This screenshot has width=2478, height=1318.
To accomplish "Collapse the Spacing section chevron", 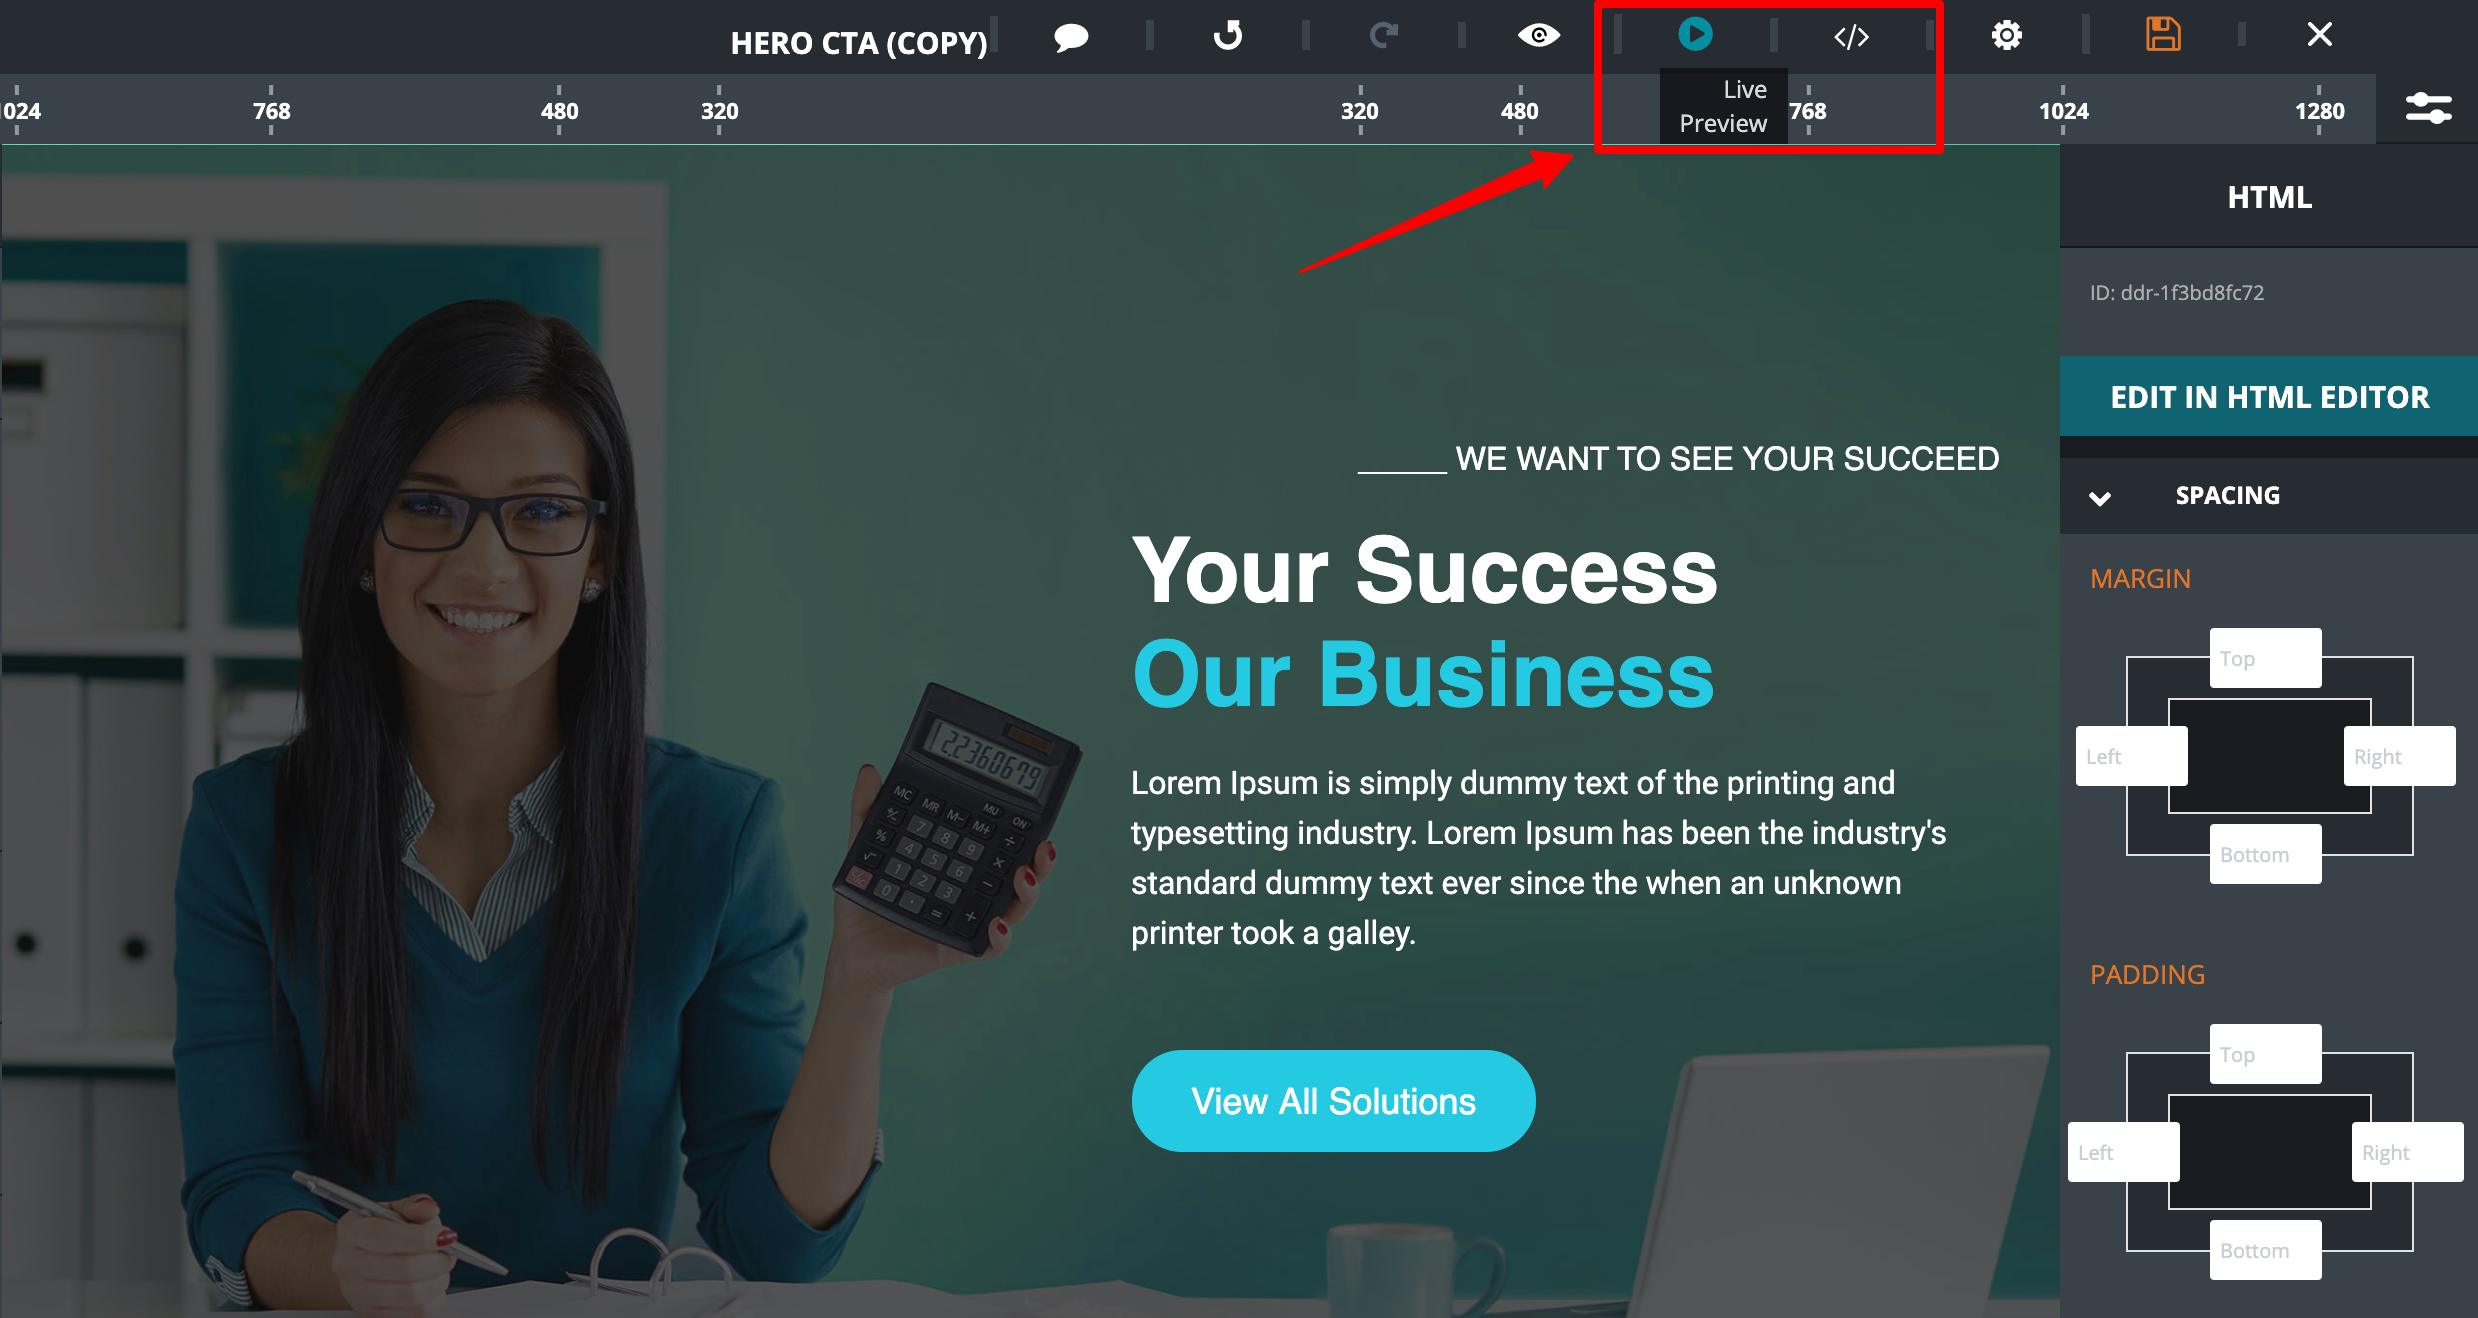I will 2100,497.
